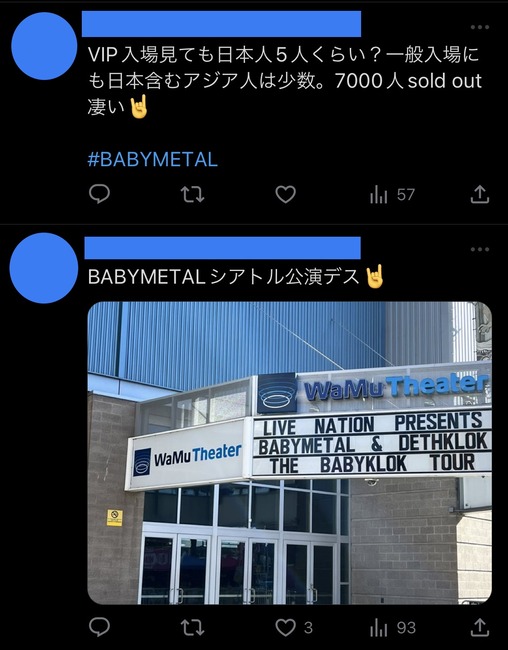Reply to the VIP入場 tweet
This screenshot has height=650, width=508.
pos(100,194)
